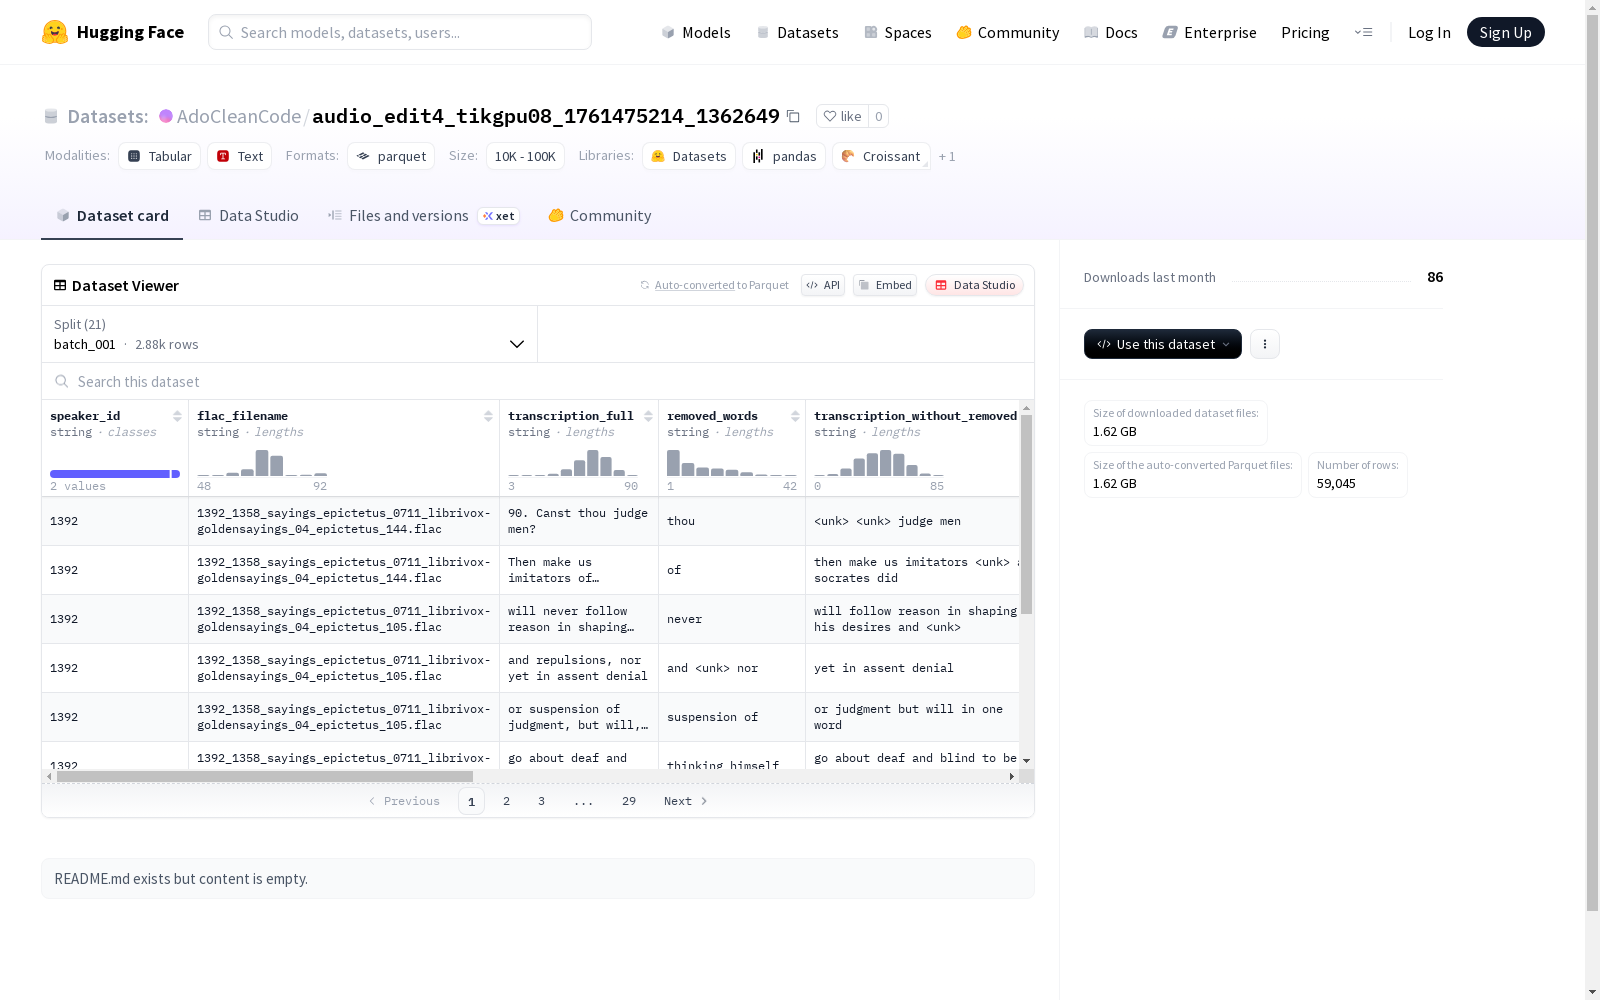
Task: Click the 'yet in assent denial' cell
Action: [912, 668]
